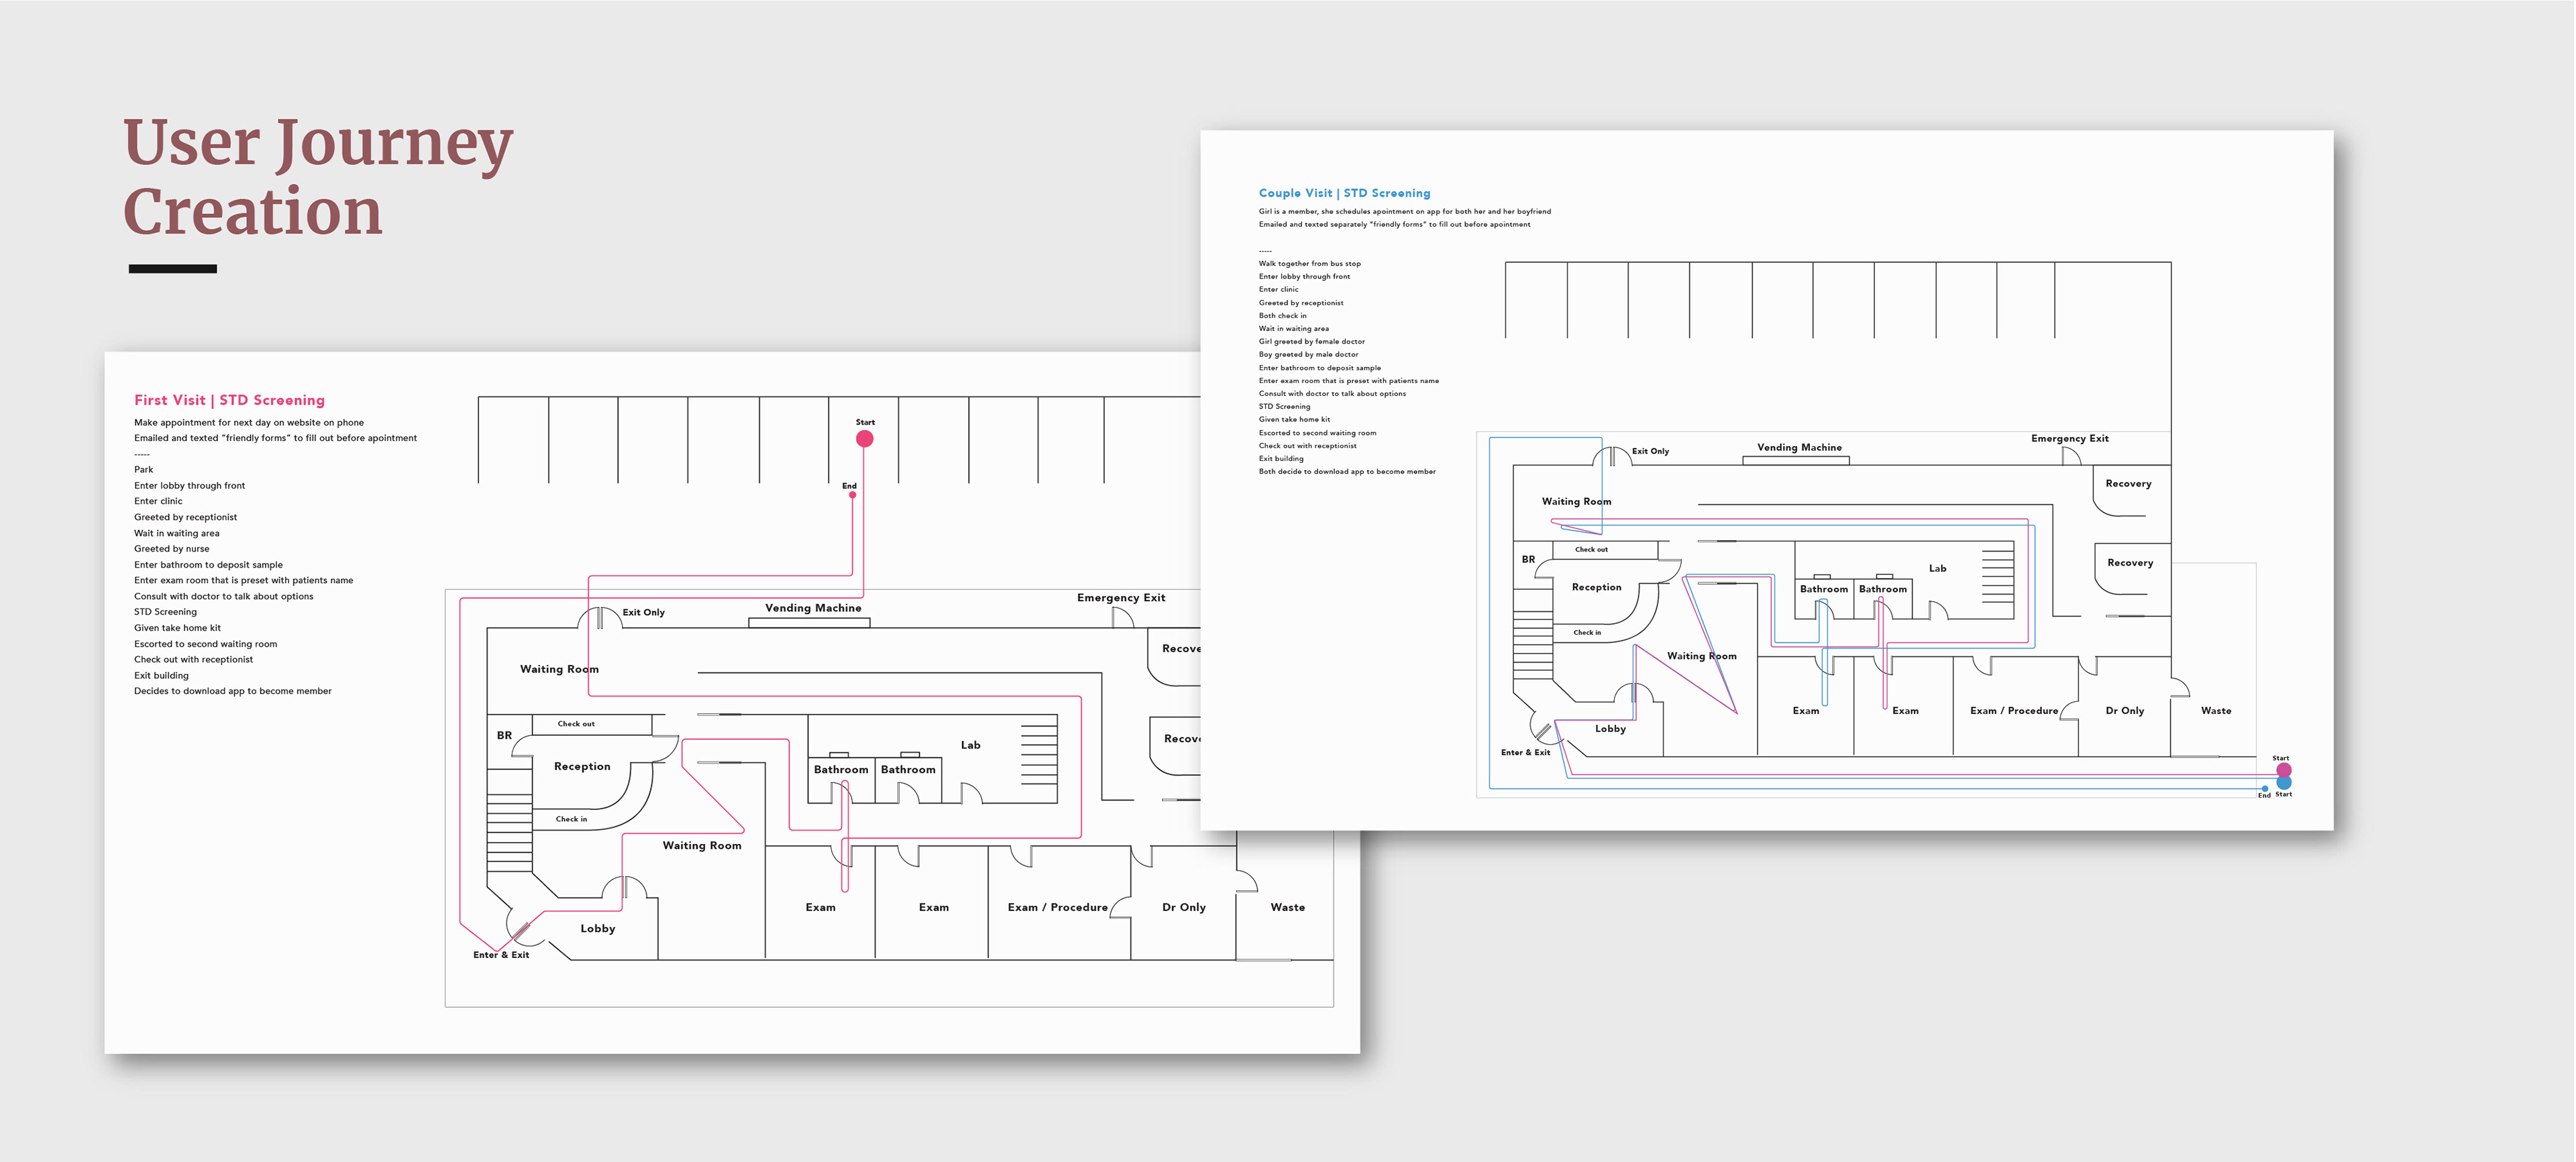2576x1162 pixels.
Task: Click the Waste room on left floor plan
Action: tap(1287, 908)
